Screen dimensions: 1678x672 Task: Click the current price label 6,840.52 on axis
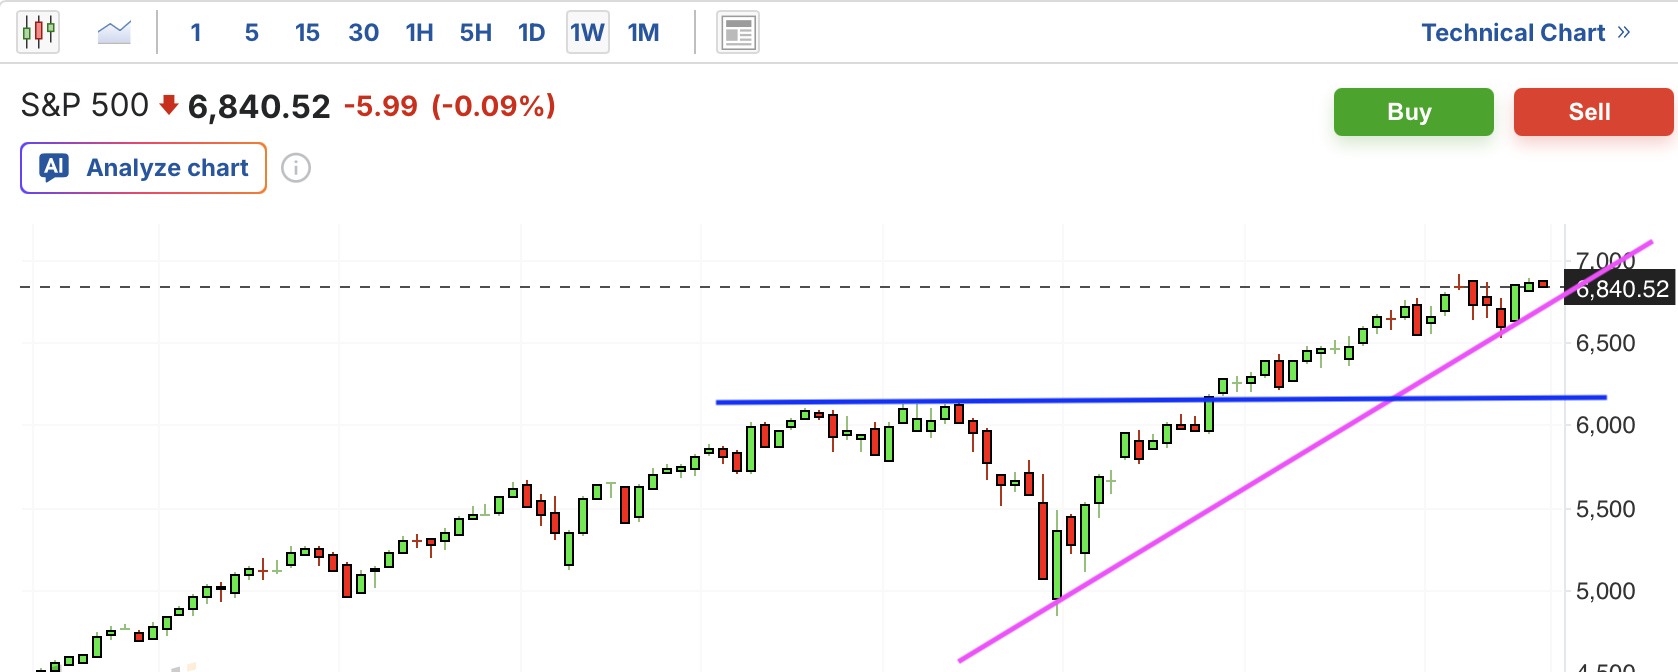click(1622, 289)
